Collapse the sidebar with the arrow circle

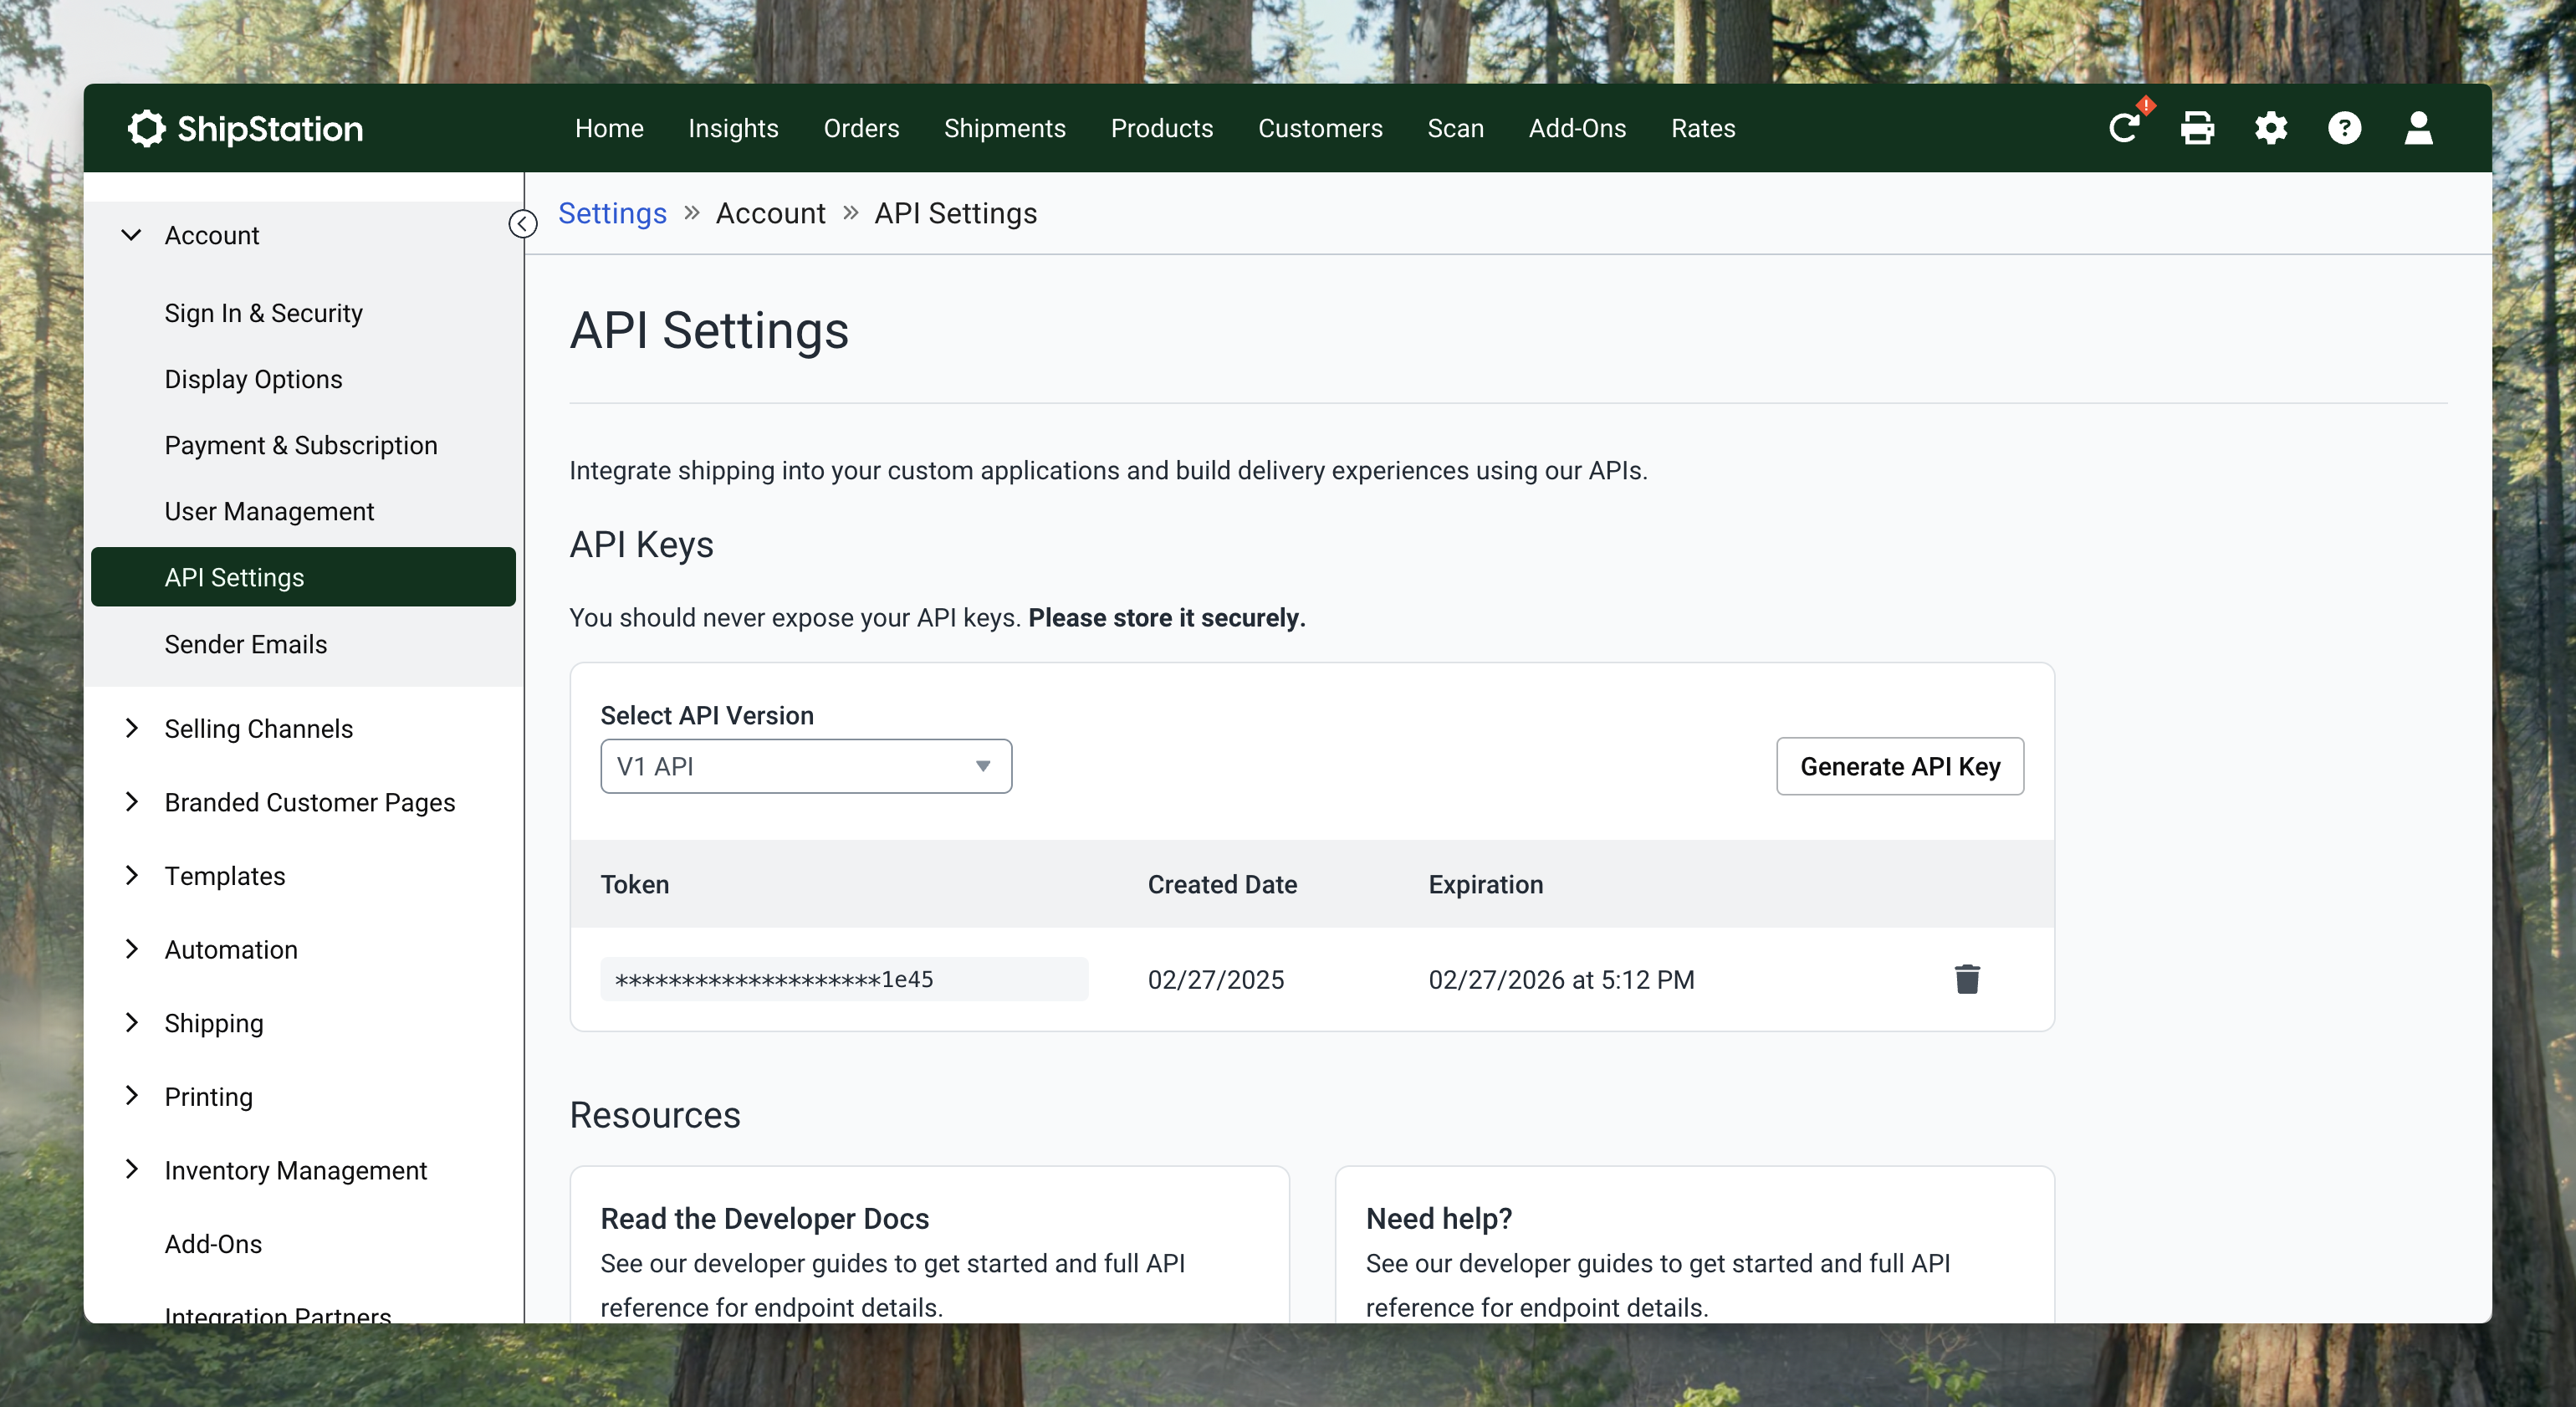(523, 224)
